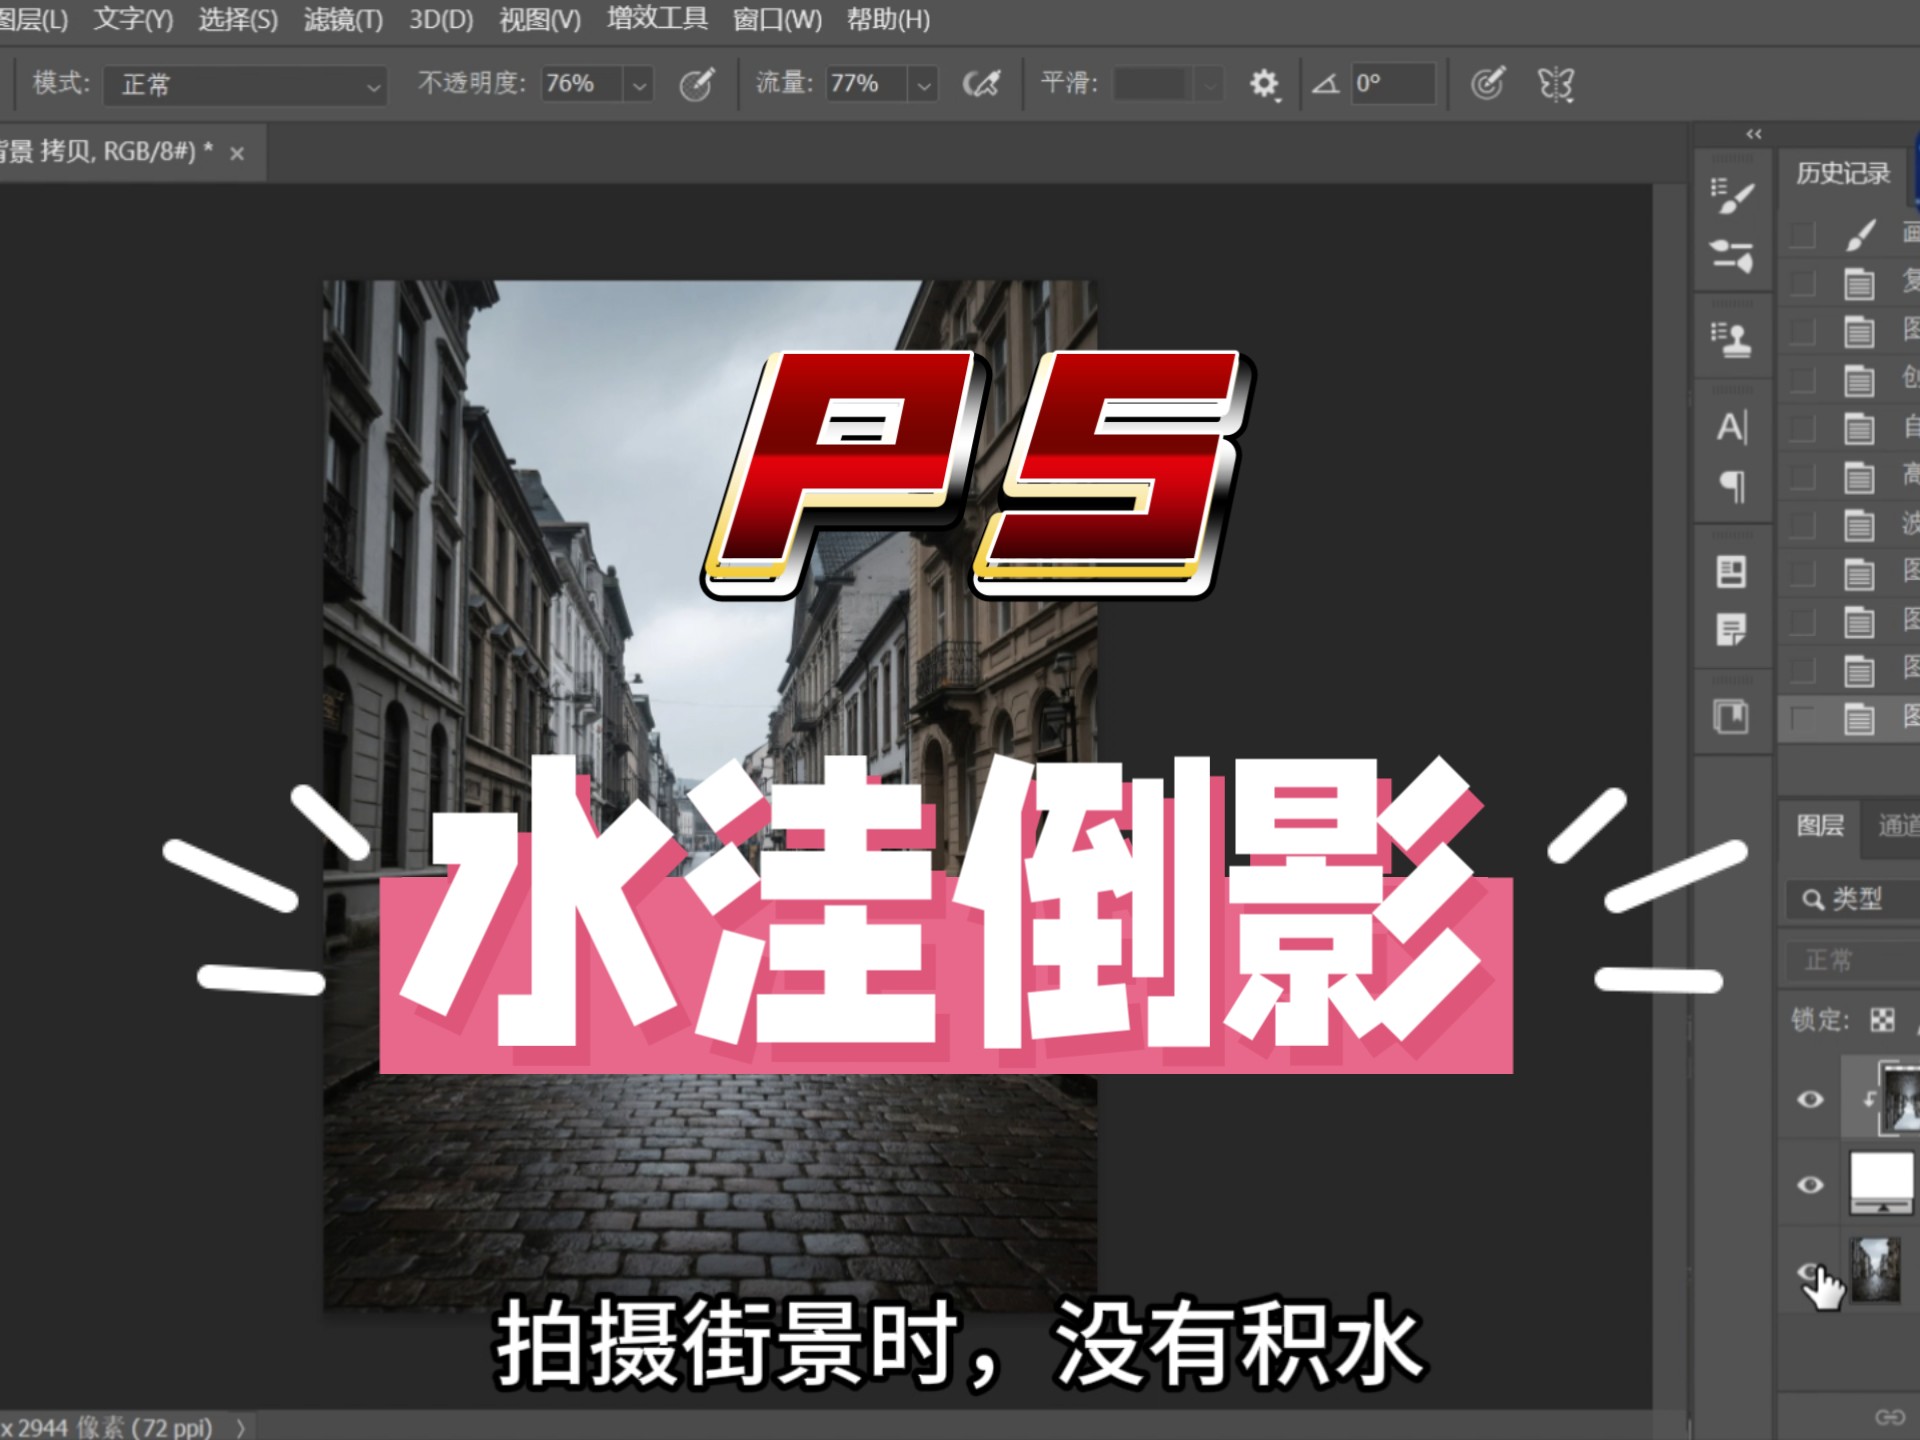Open the Character panel icon
This screenshot has height=1440, width=1920.
(1732, 427)
